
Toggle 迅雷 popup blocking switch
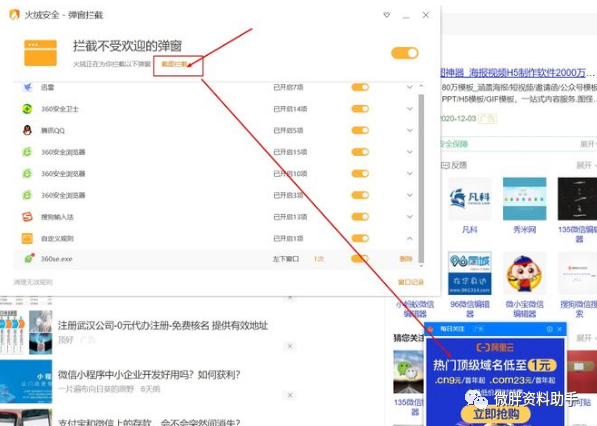[360, 87]
